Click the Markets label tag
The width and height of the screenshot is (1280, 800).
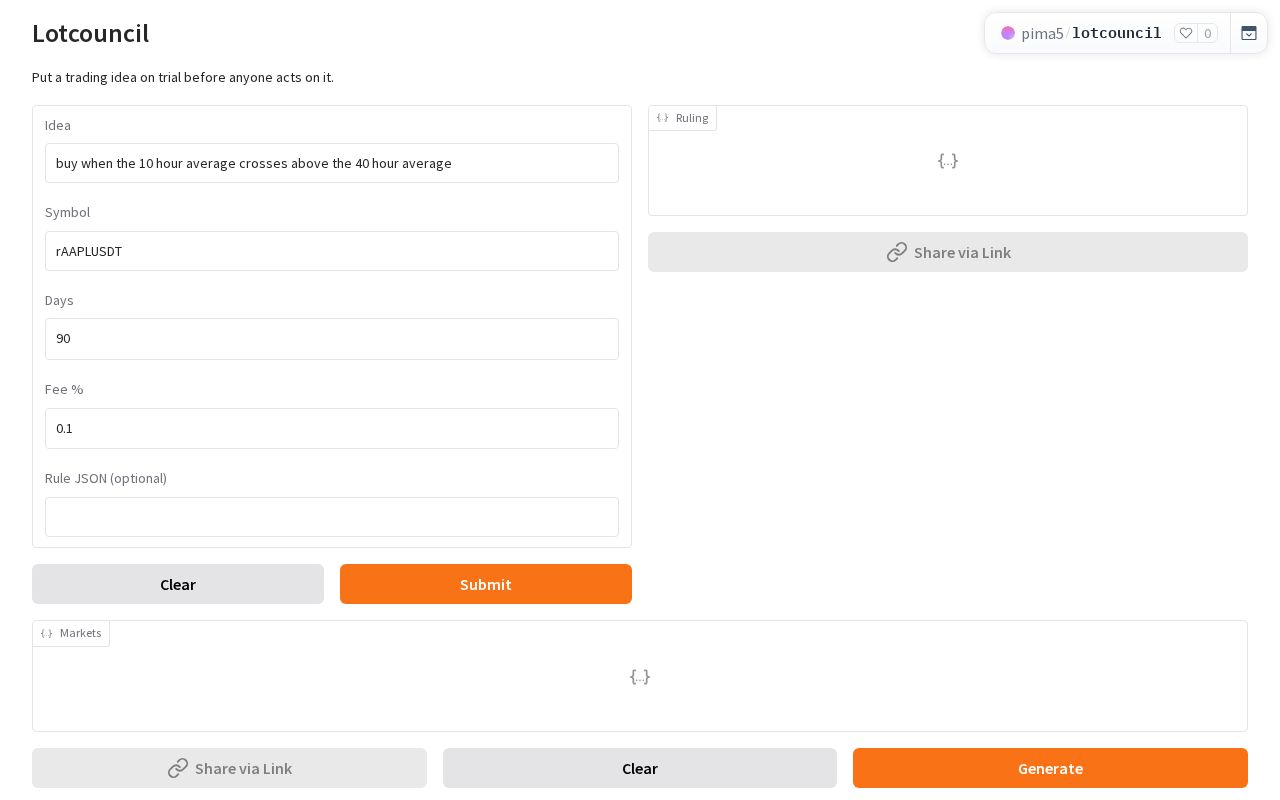click(71, 633)
